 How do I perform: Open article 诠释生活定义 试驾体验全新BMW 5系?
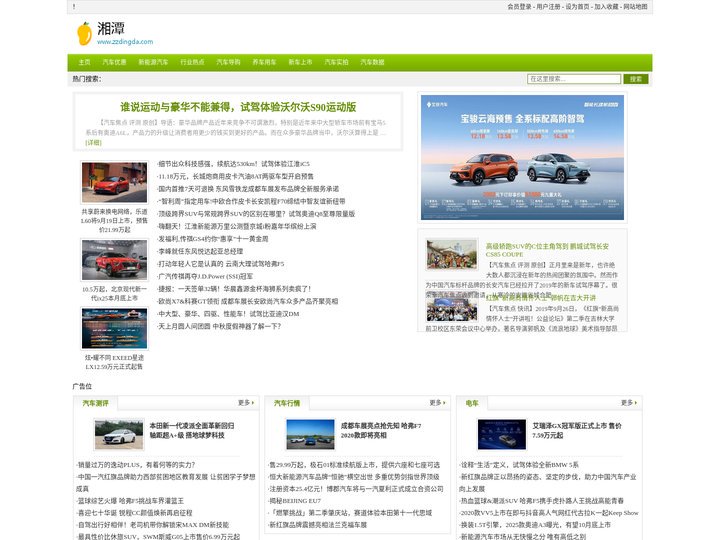(519, 465)
